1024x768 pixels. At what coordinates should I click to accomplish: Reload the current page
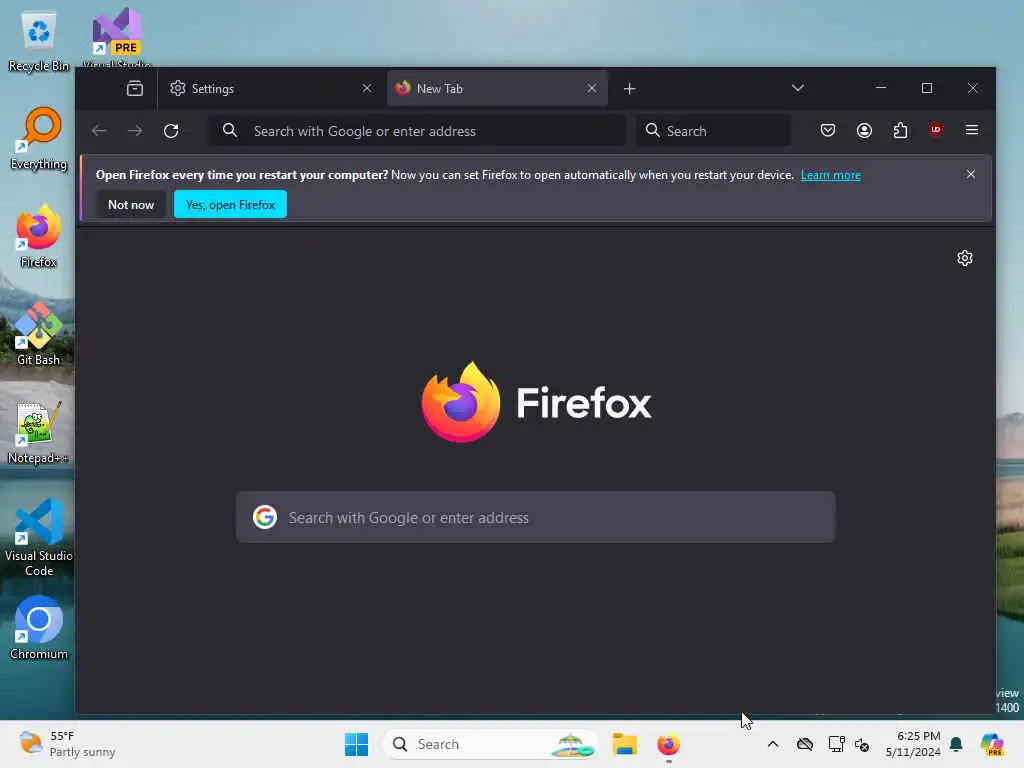[171, 131]
